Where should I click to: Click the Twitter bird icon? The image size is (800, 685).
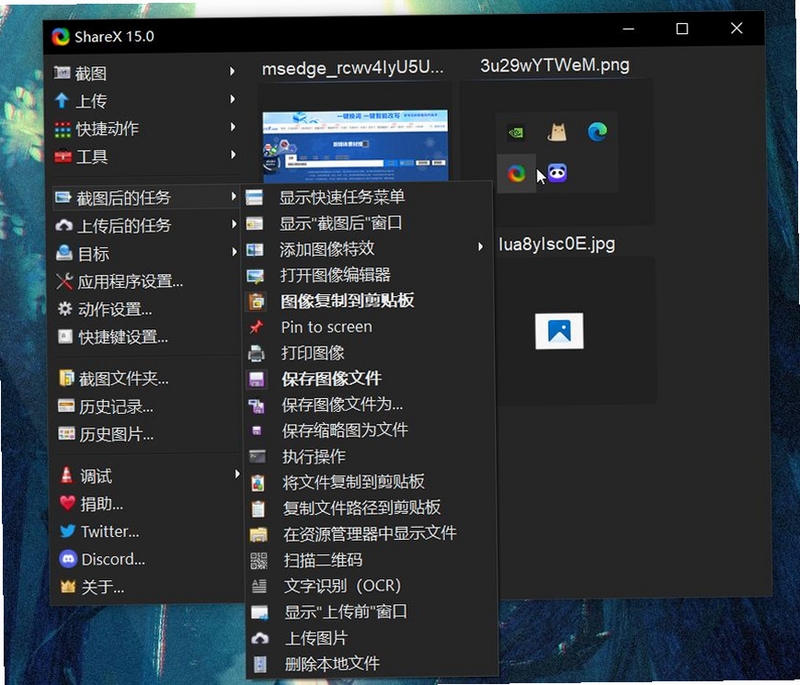pyautogui.click(x=67, y=531)
